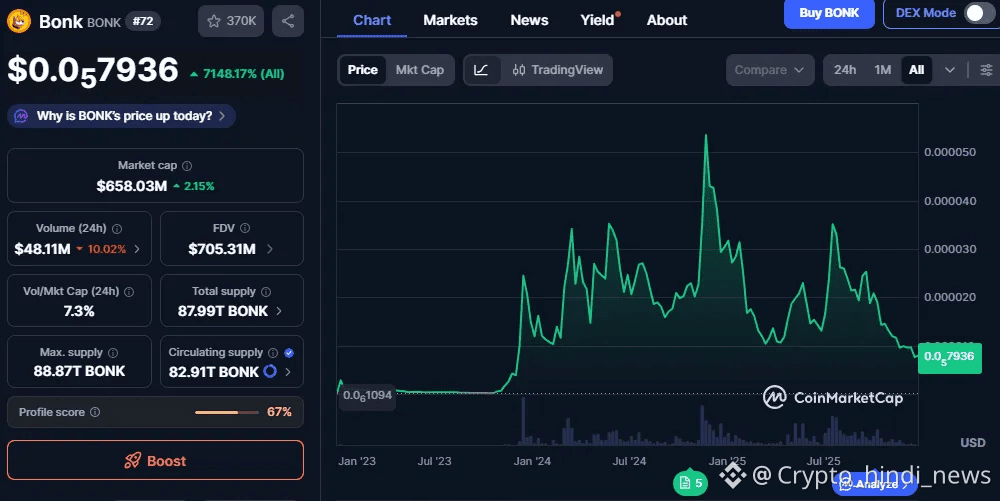Expand Total supply details chevron
Image resolution: width=1000 pixels, height=501 pixels.
click(279, 311)
